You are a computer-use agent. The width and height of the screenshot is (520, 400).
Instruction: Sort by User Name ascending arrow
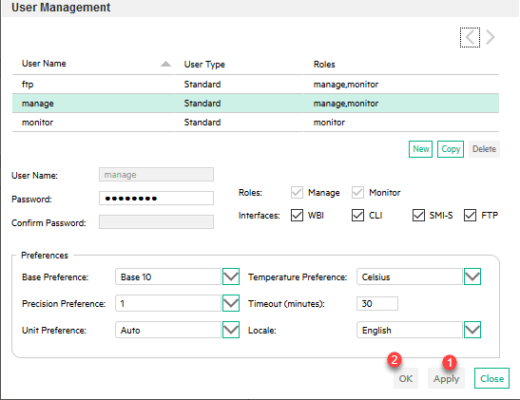166,64
